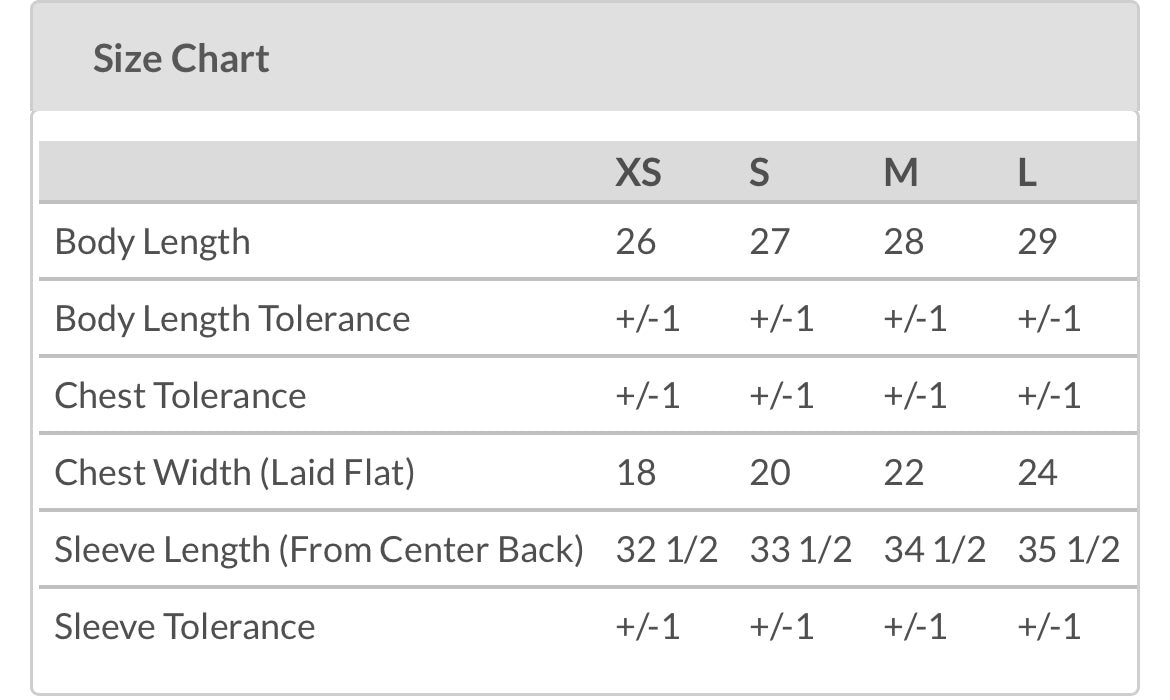Click the Body Length row label
The height and width of the screenshot is (700, 1170).
pos(152,242)
